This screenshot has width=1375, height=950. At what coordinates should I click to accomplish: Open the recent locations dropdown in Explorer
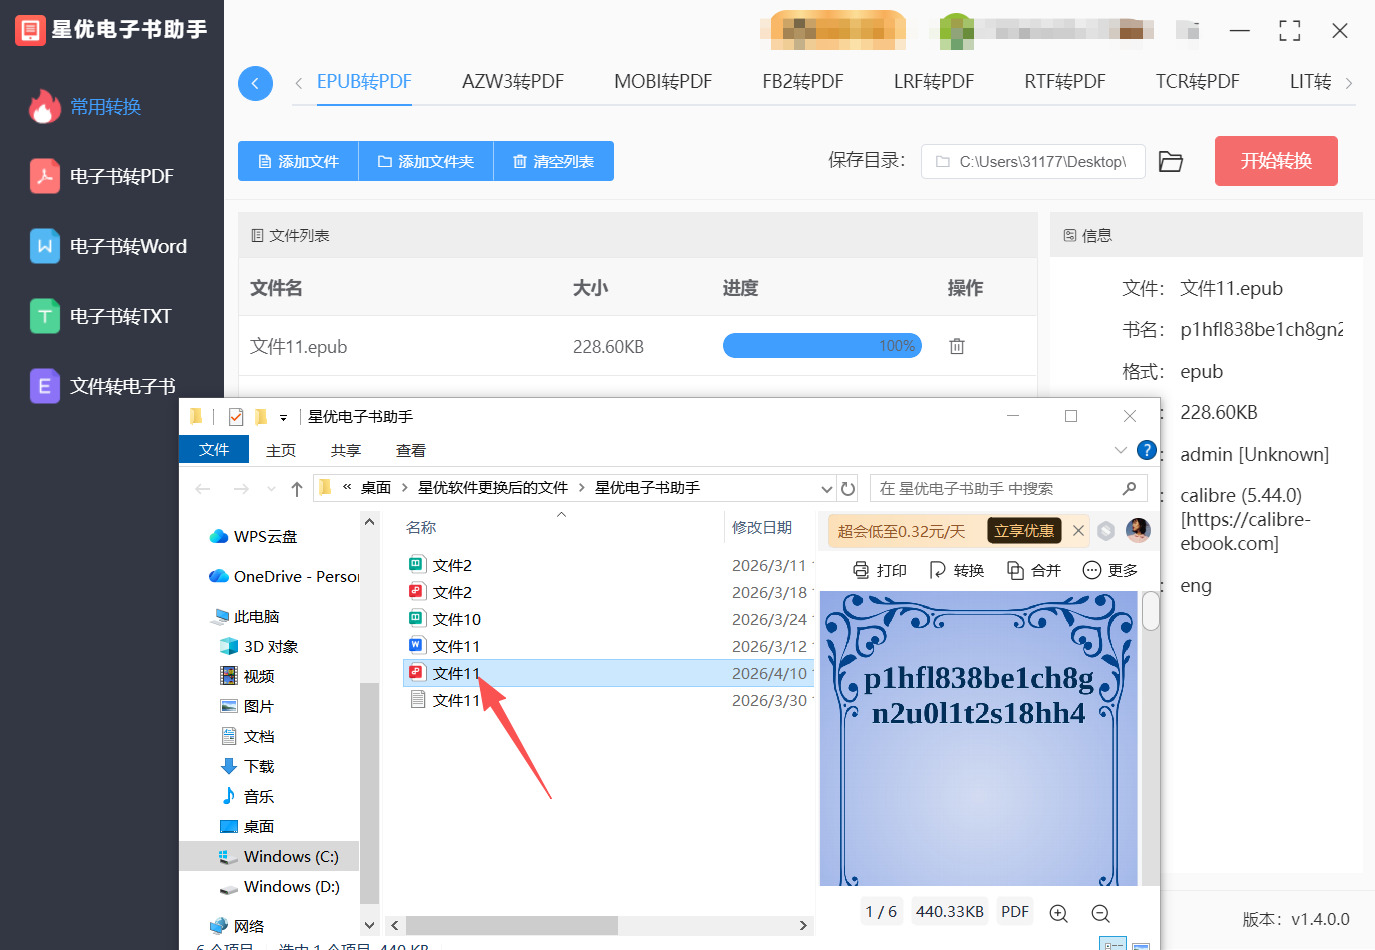click(271, 489)
